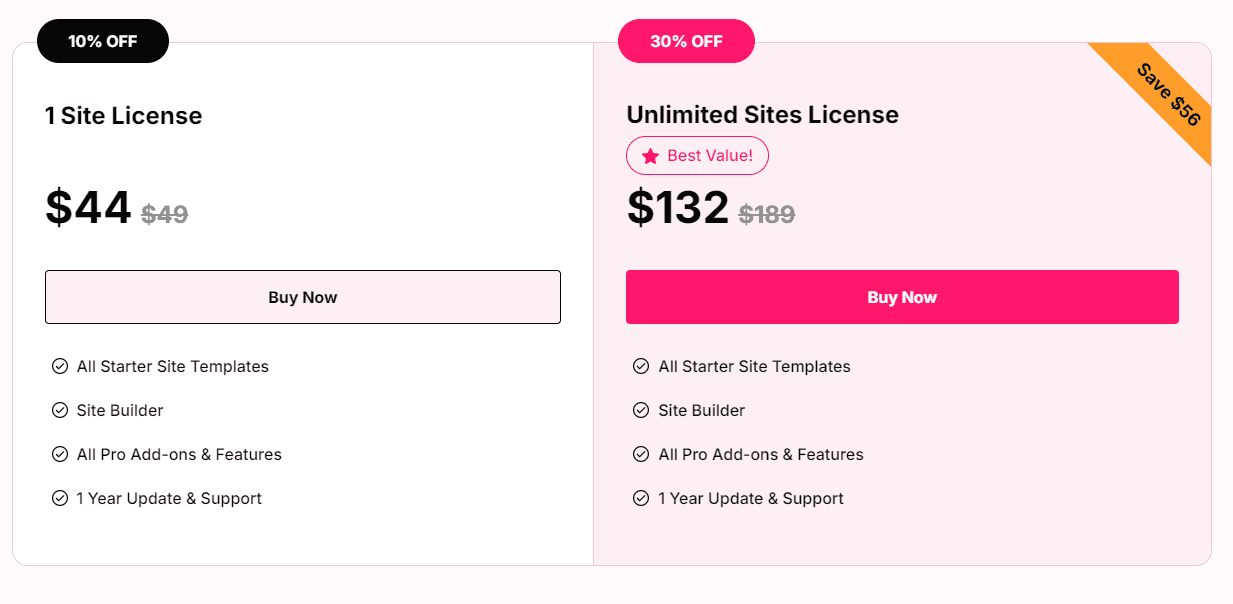Click the checkmark next to Site Builder on left card
Viewport: 1233px width, 604px height.
coord(59,410)
